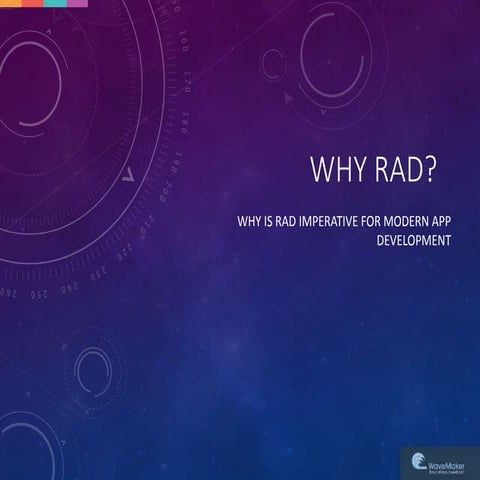Image resolution: width=480 pixels, height=480 pixels.
Task: Click the WHY RAD? title text
Action: pyautogui.click(x=373, y=169)
